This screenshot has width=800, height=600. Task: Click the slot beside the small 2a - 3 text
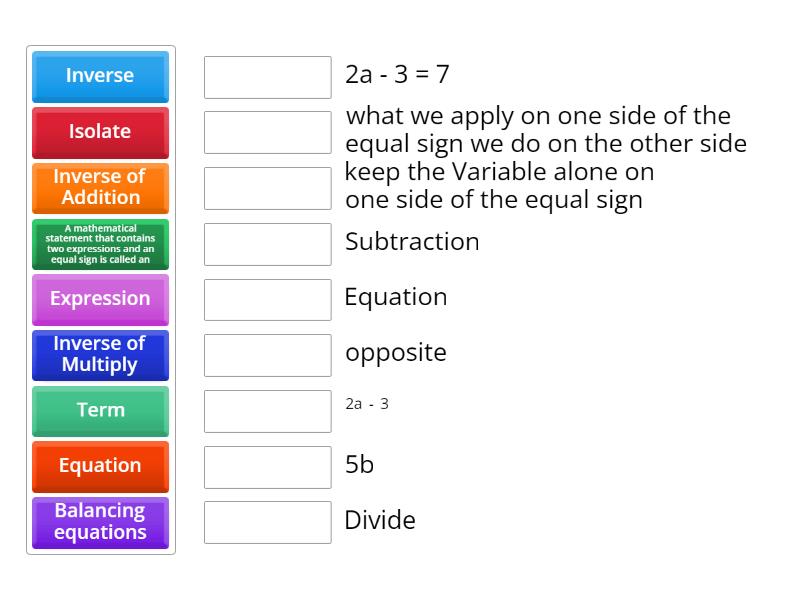click(267, 408)
